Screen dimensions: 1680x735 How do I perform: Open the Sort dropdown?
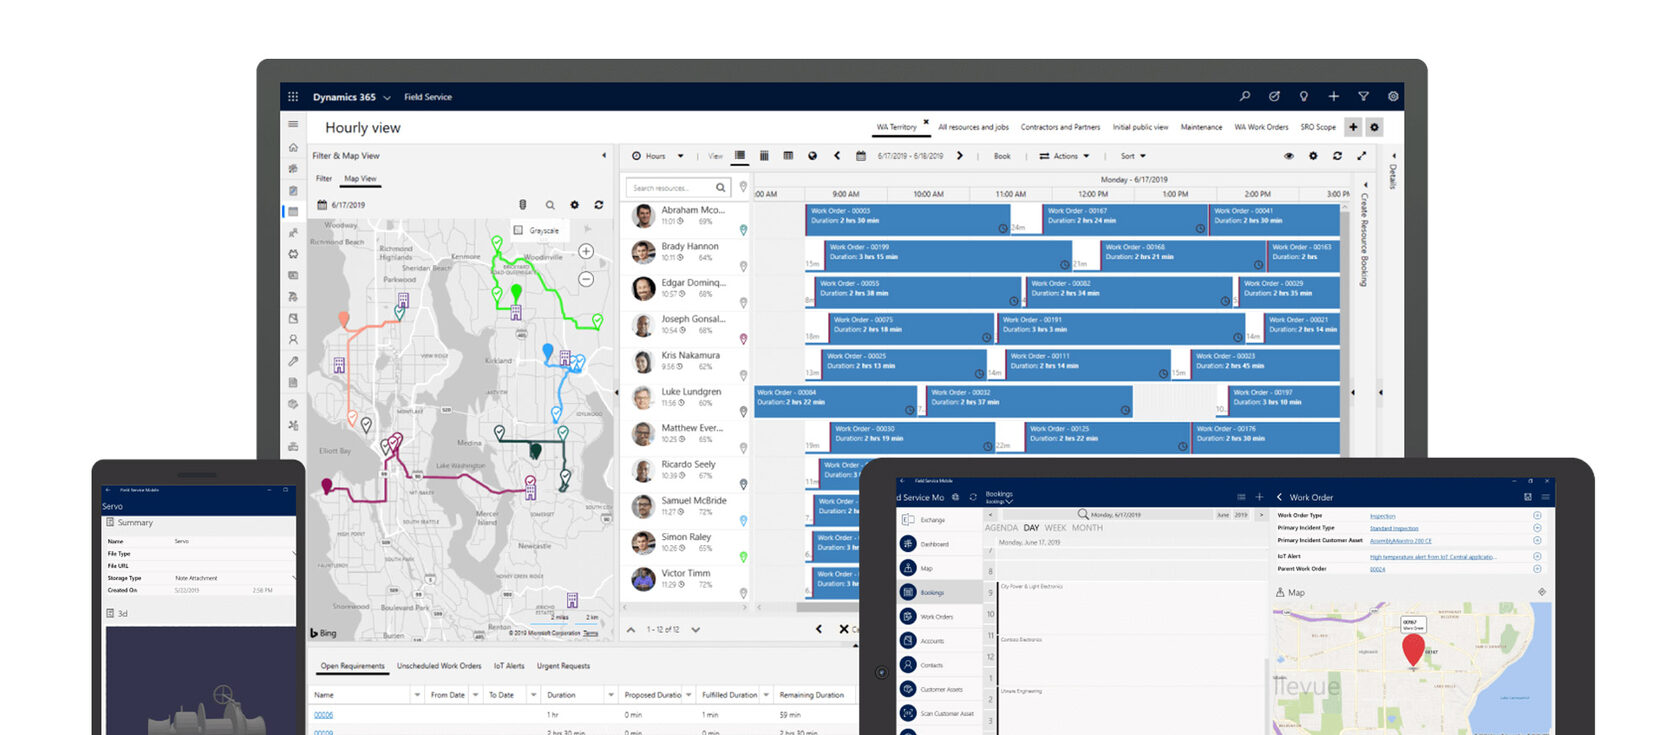pyautogui.click(x=1133, y=156)
